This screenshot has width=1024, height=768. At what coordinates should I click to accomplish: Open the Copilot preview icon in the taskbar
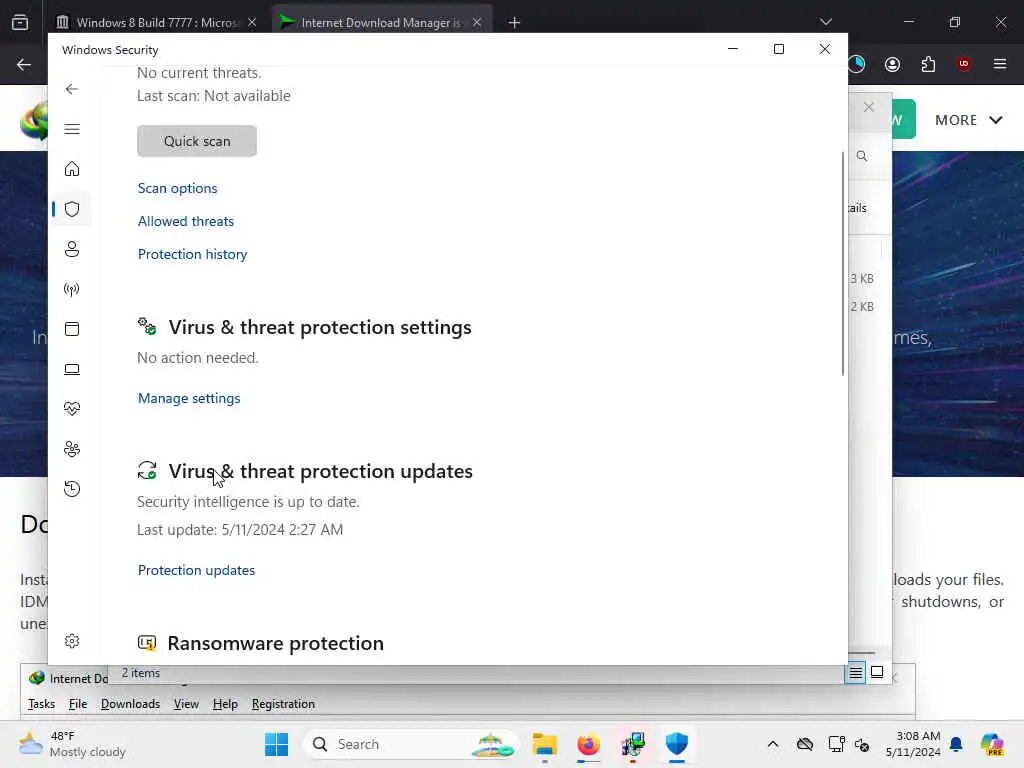pyautogui.click(x=993, y=744)
